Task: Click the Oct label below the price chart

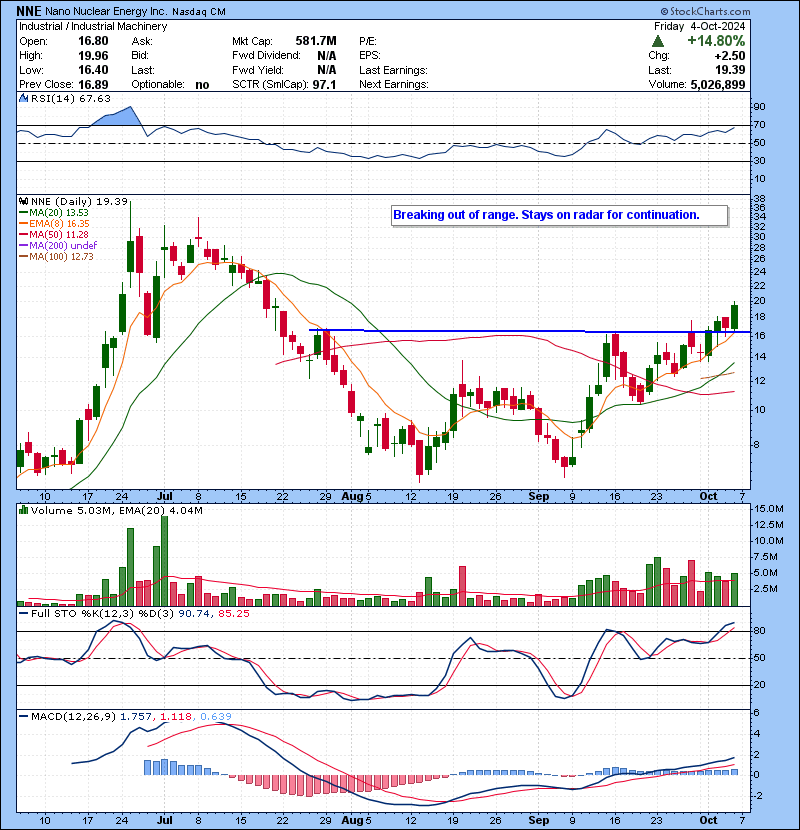Action: point(708,496)
